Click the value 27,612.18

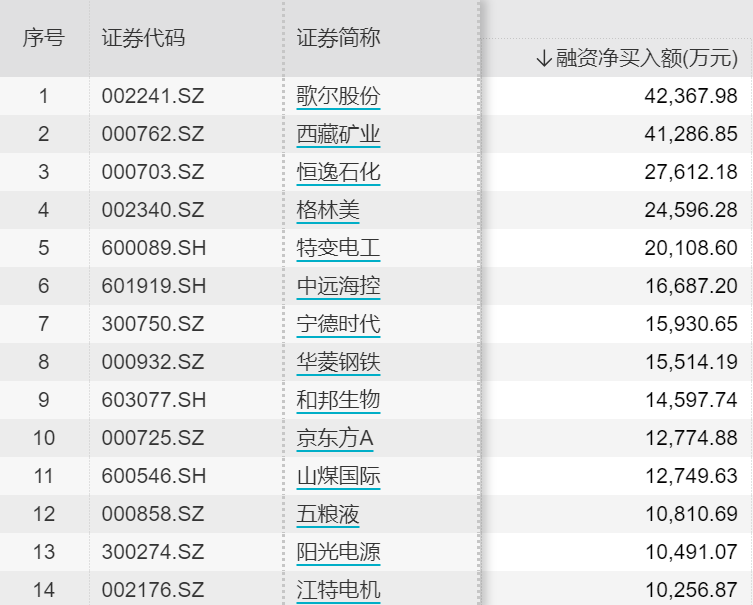tap(691, 172)
